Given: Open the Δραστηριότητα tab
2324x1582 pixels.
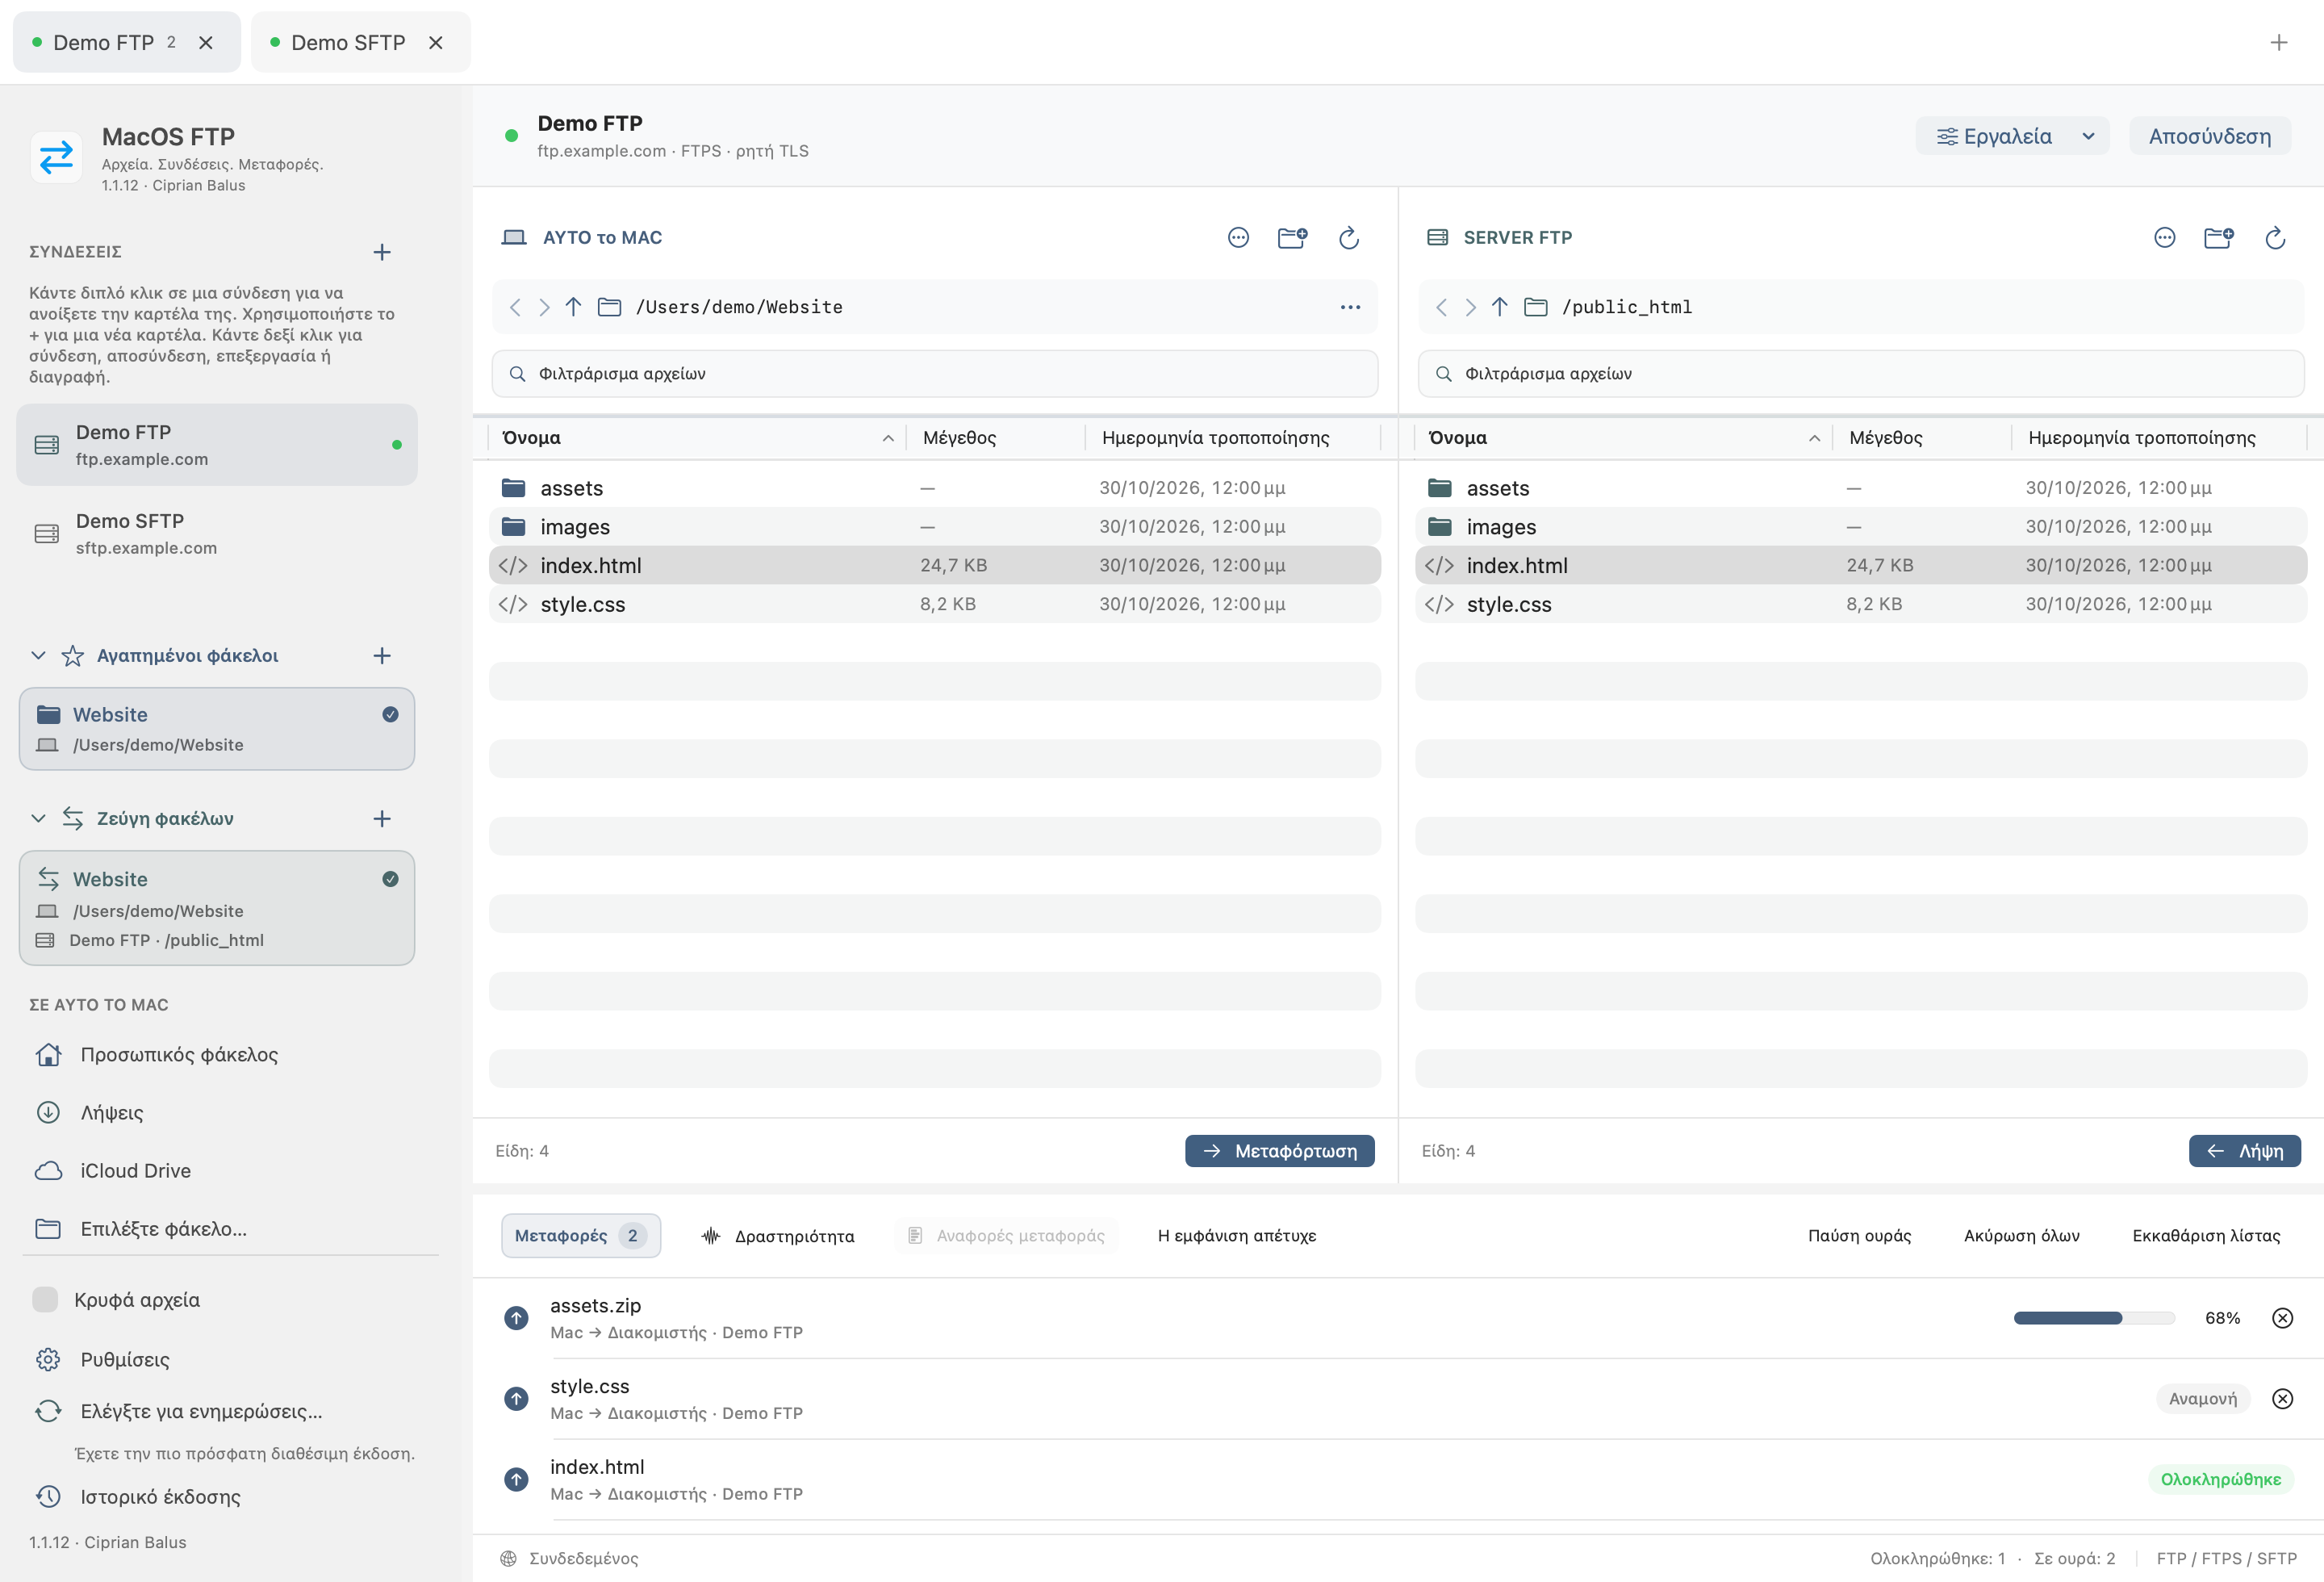Looking at the screenshot, I should (779, 1236).
